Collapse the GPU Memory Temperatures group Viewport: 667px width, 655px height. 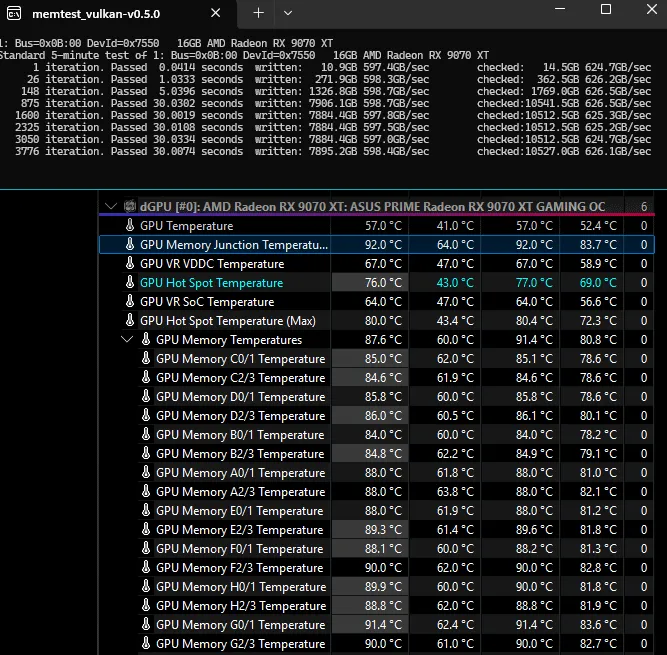(x=127, y=339)
